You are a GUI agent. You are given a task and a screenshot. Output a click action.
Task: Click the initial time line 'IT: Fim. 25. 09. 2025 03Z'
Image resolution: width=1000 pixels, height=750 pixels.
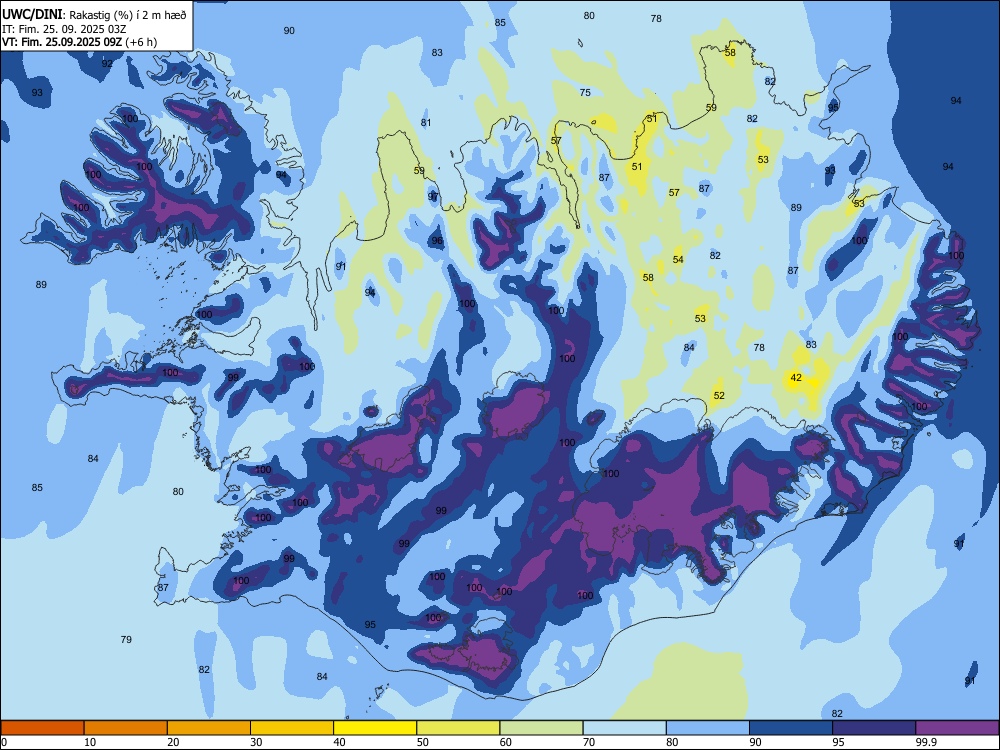tap(64, 29)
